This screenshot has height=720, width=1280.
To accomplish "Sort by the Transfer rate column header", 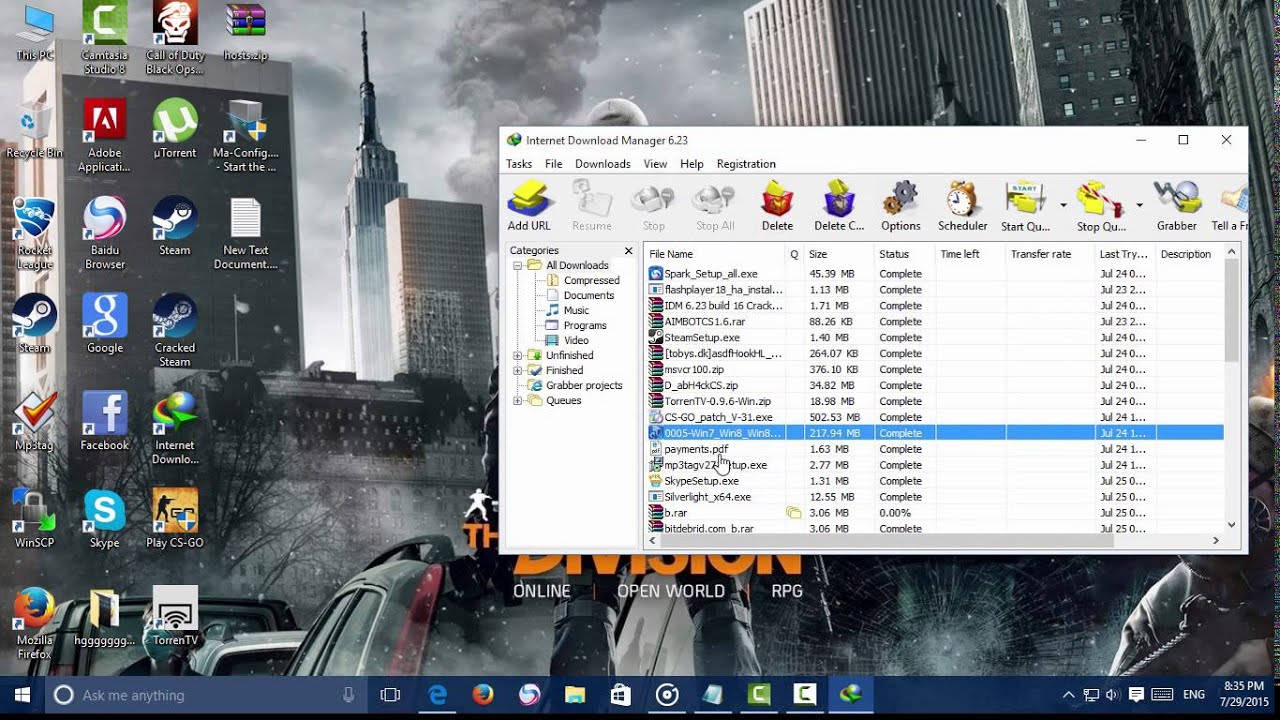I will point(1050,254).
